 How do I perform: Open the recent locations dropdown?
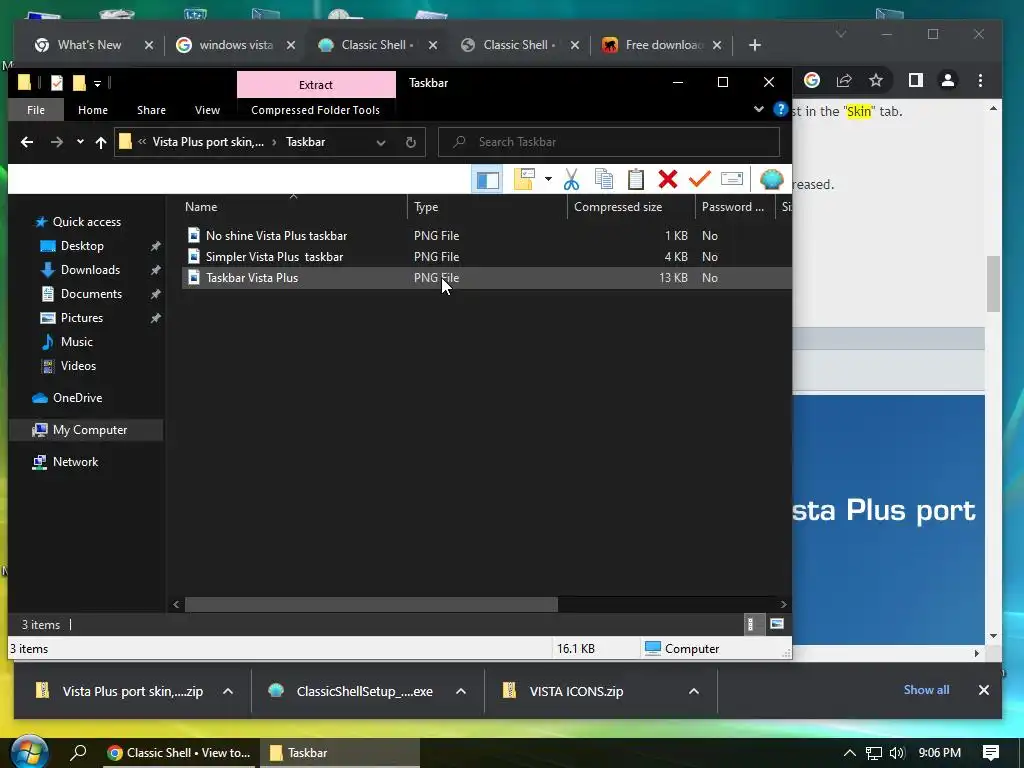[80, 142]
